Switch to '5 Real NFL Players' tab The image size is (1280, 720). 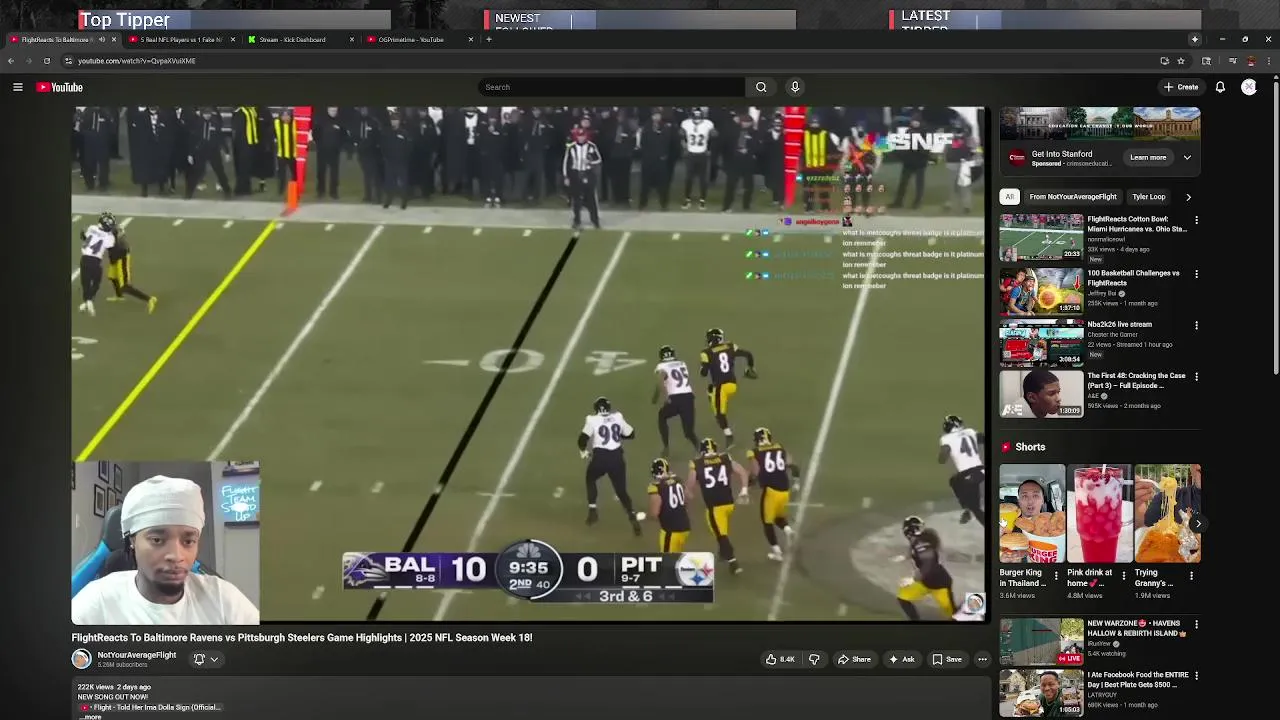click(181, 40)
